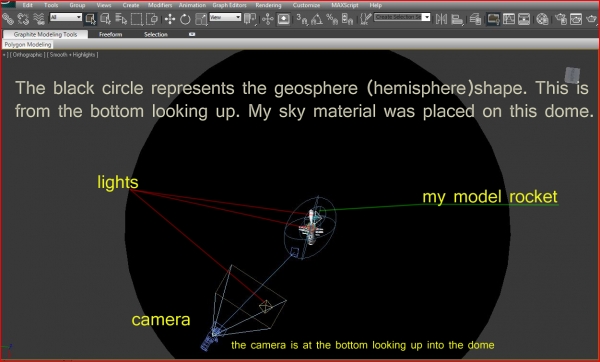The width and height of the screenshot is (600, 362).
Task: Open the Use Pivot Point Center flyout
Action: click(250, 19)
